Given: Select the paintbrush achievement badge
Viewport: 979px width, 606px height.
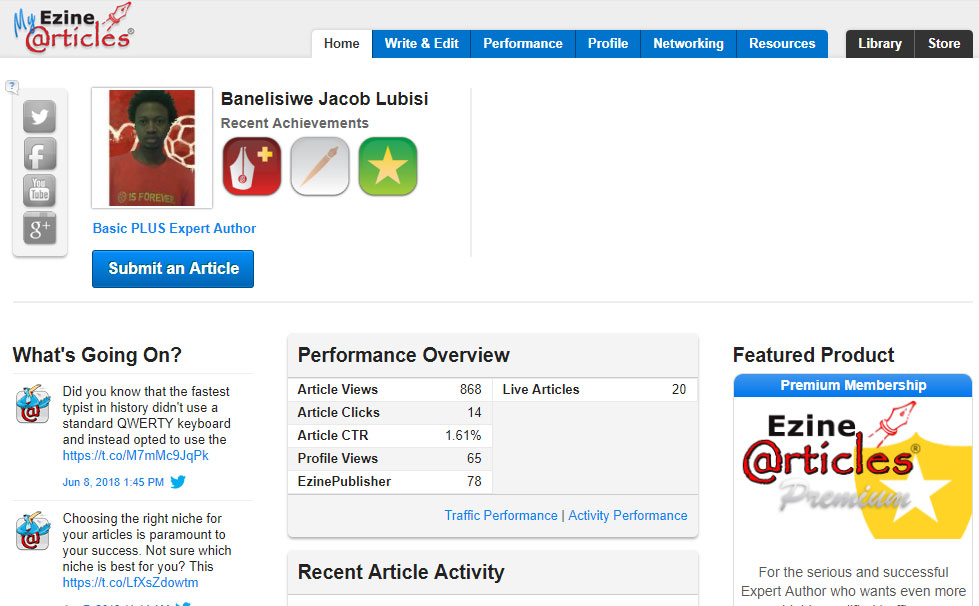Looking at the screenshot, I should [320, 166].
